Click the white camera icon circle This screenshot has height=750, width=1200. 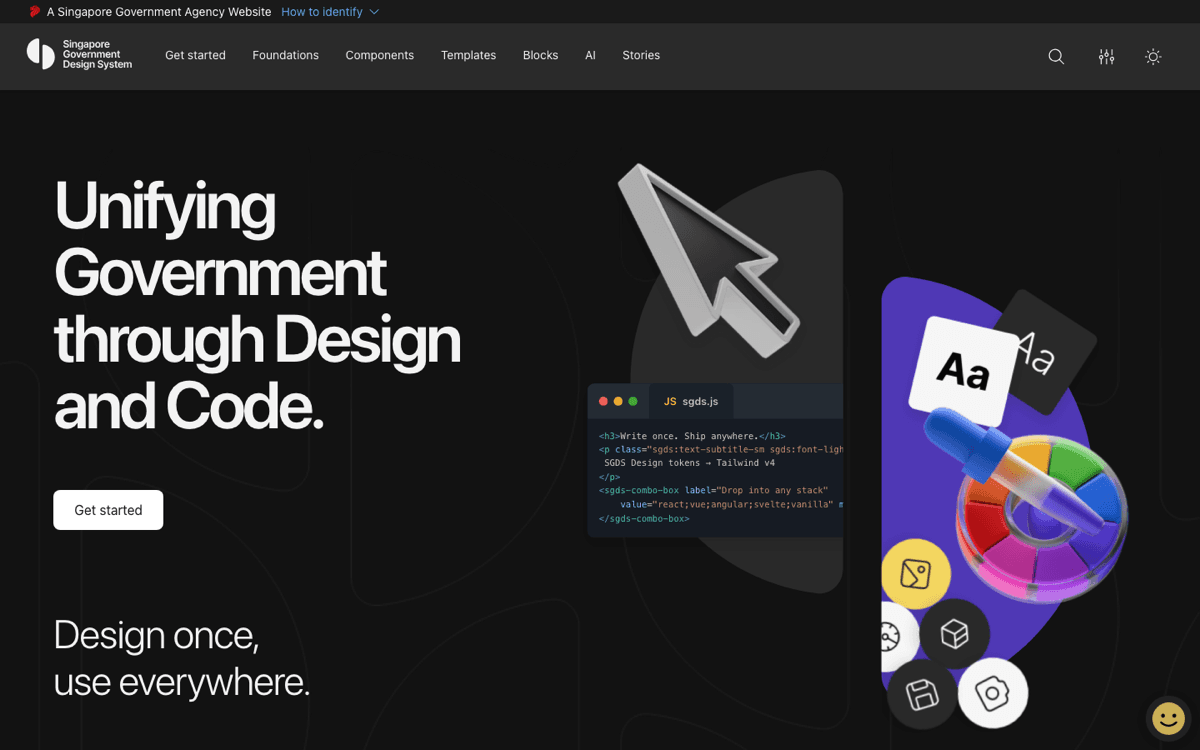point(993,693)
